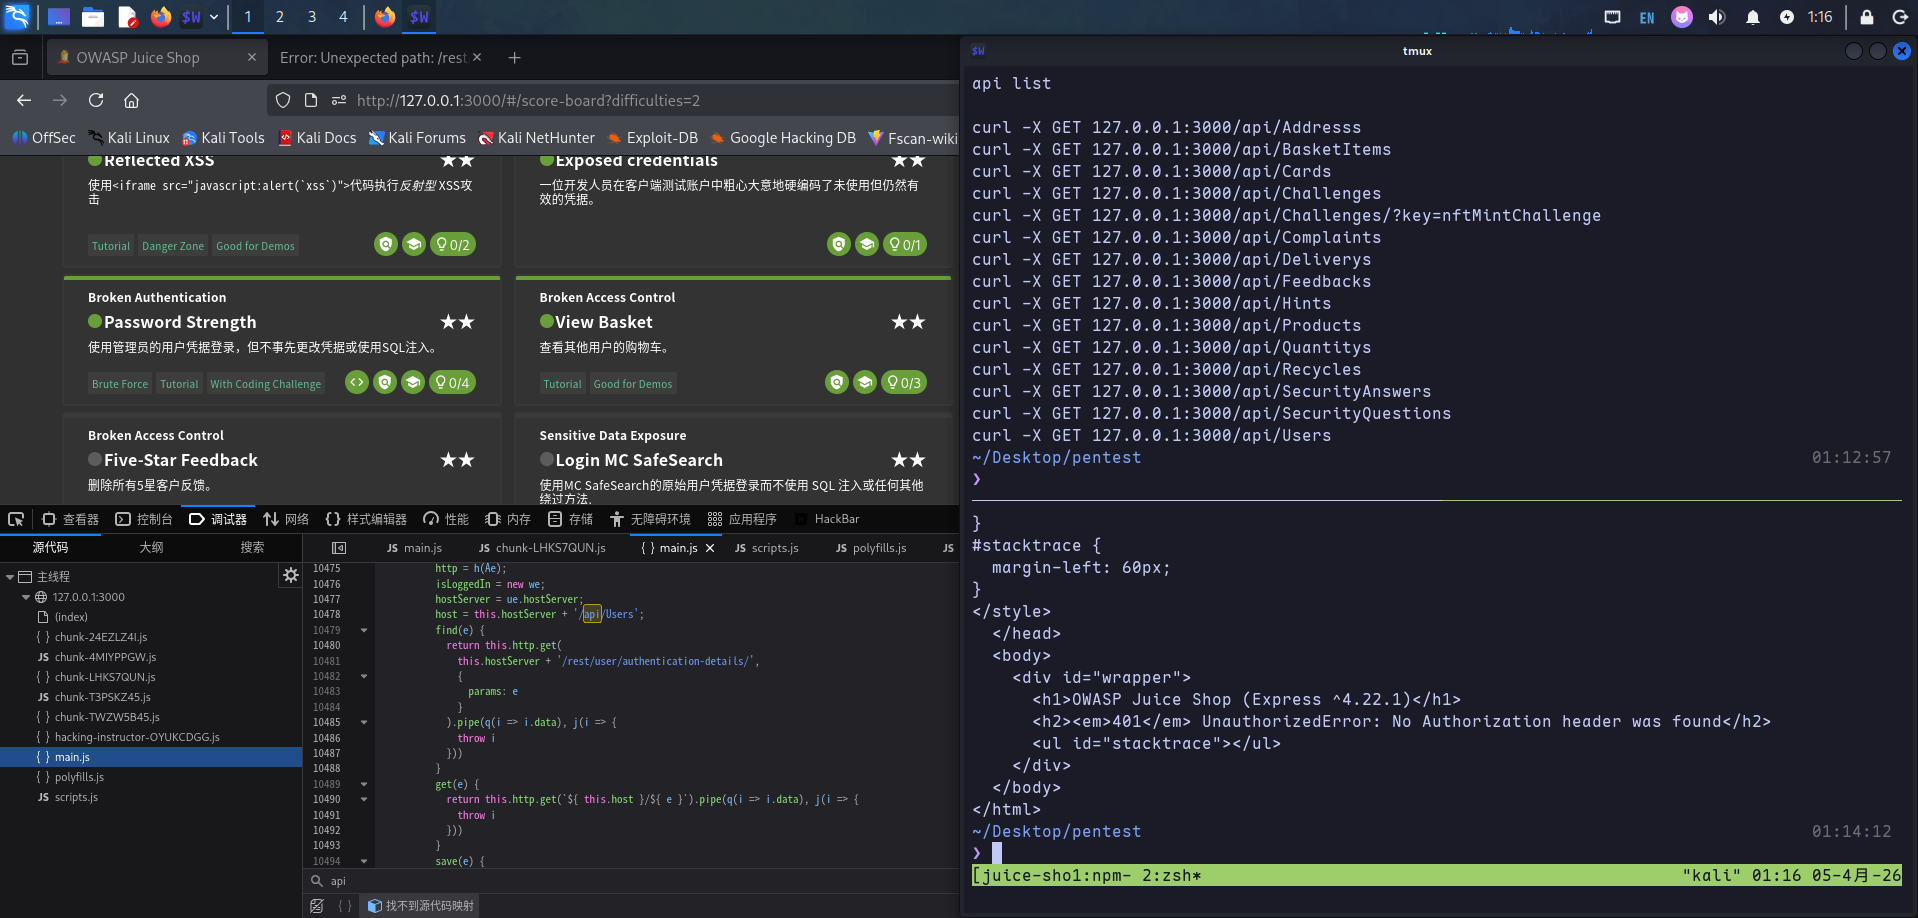This screenshot has width=1918, height=918.
Task: Open the Style Editor (样式编辑器) tab
Action: click(x=366, y=519)
